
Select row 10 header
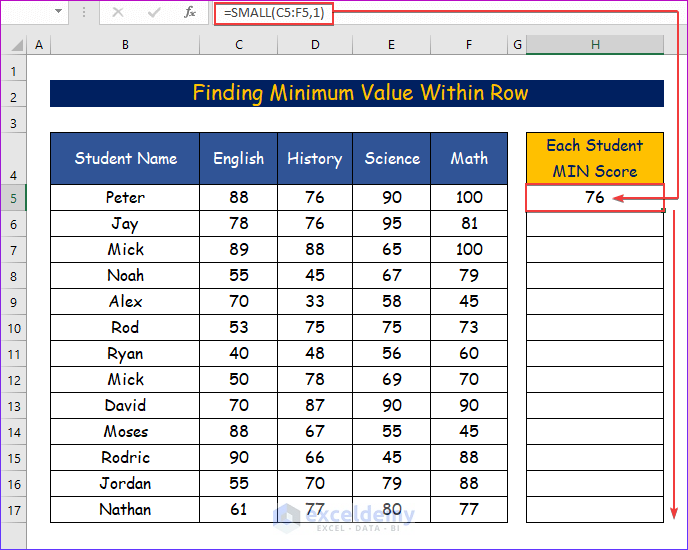pos(14,328)
